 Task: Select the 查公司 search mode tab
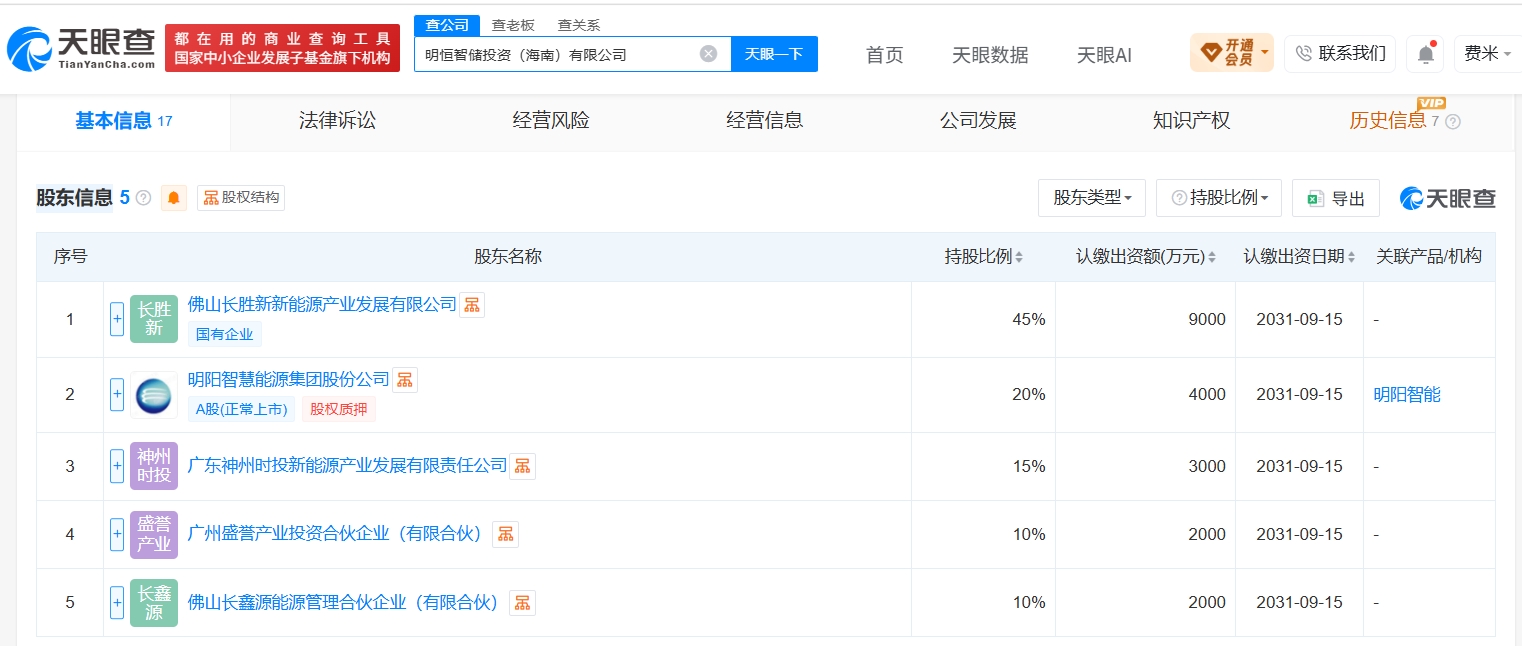[x=447, y=25]
